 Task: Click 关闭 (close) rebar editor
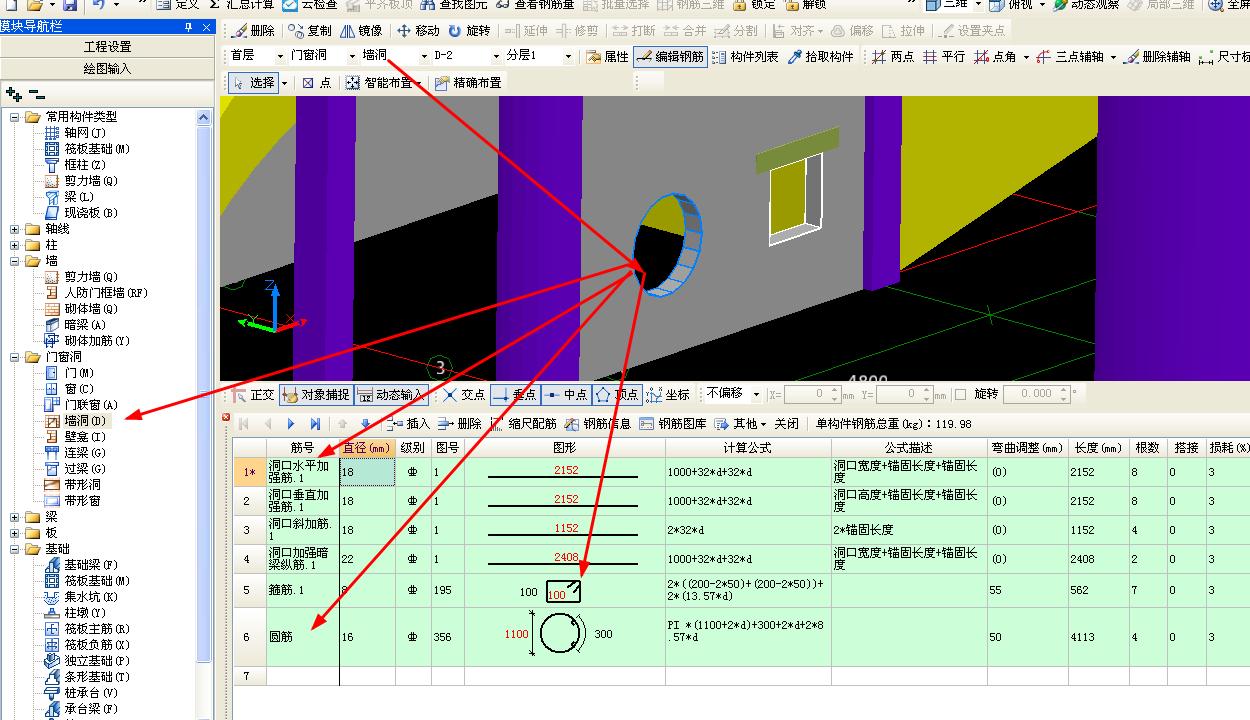pos(786,424)
